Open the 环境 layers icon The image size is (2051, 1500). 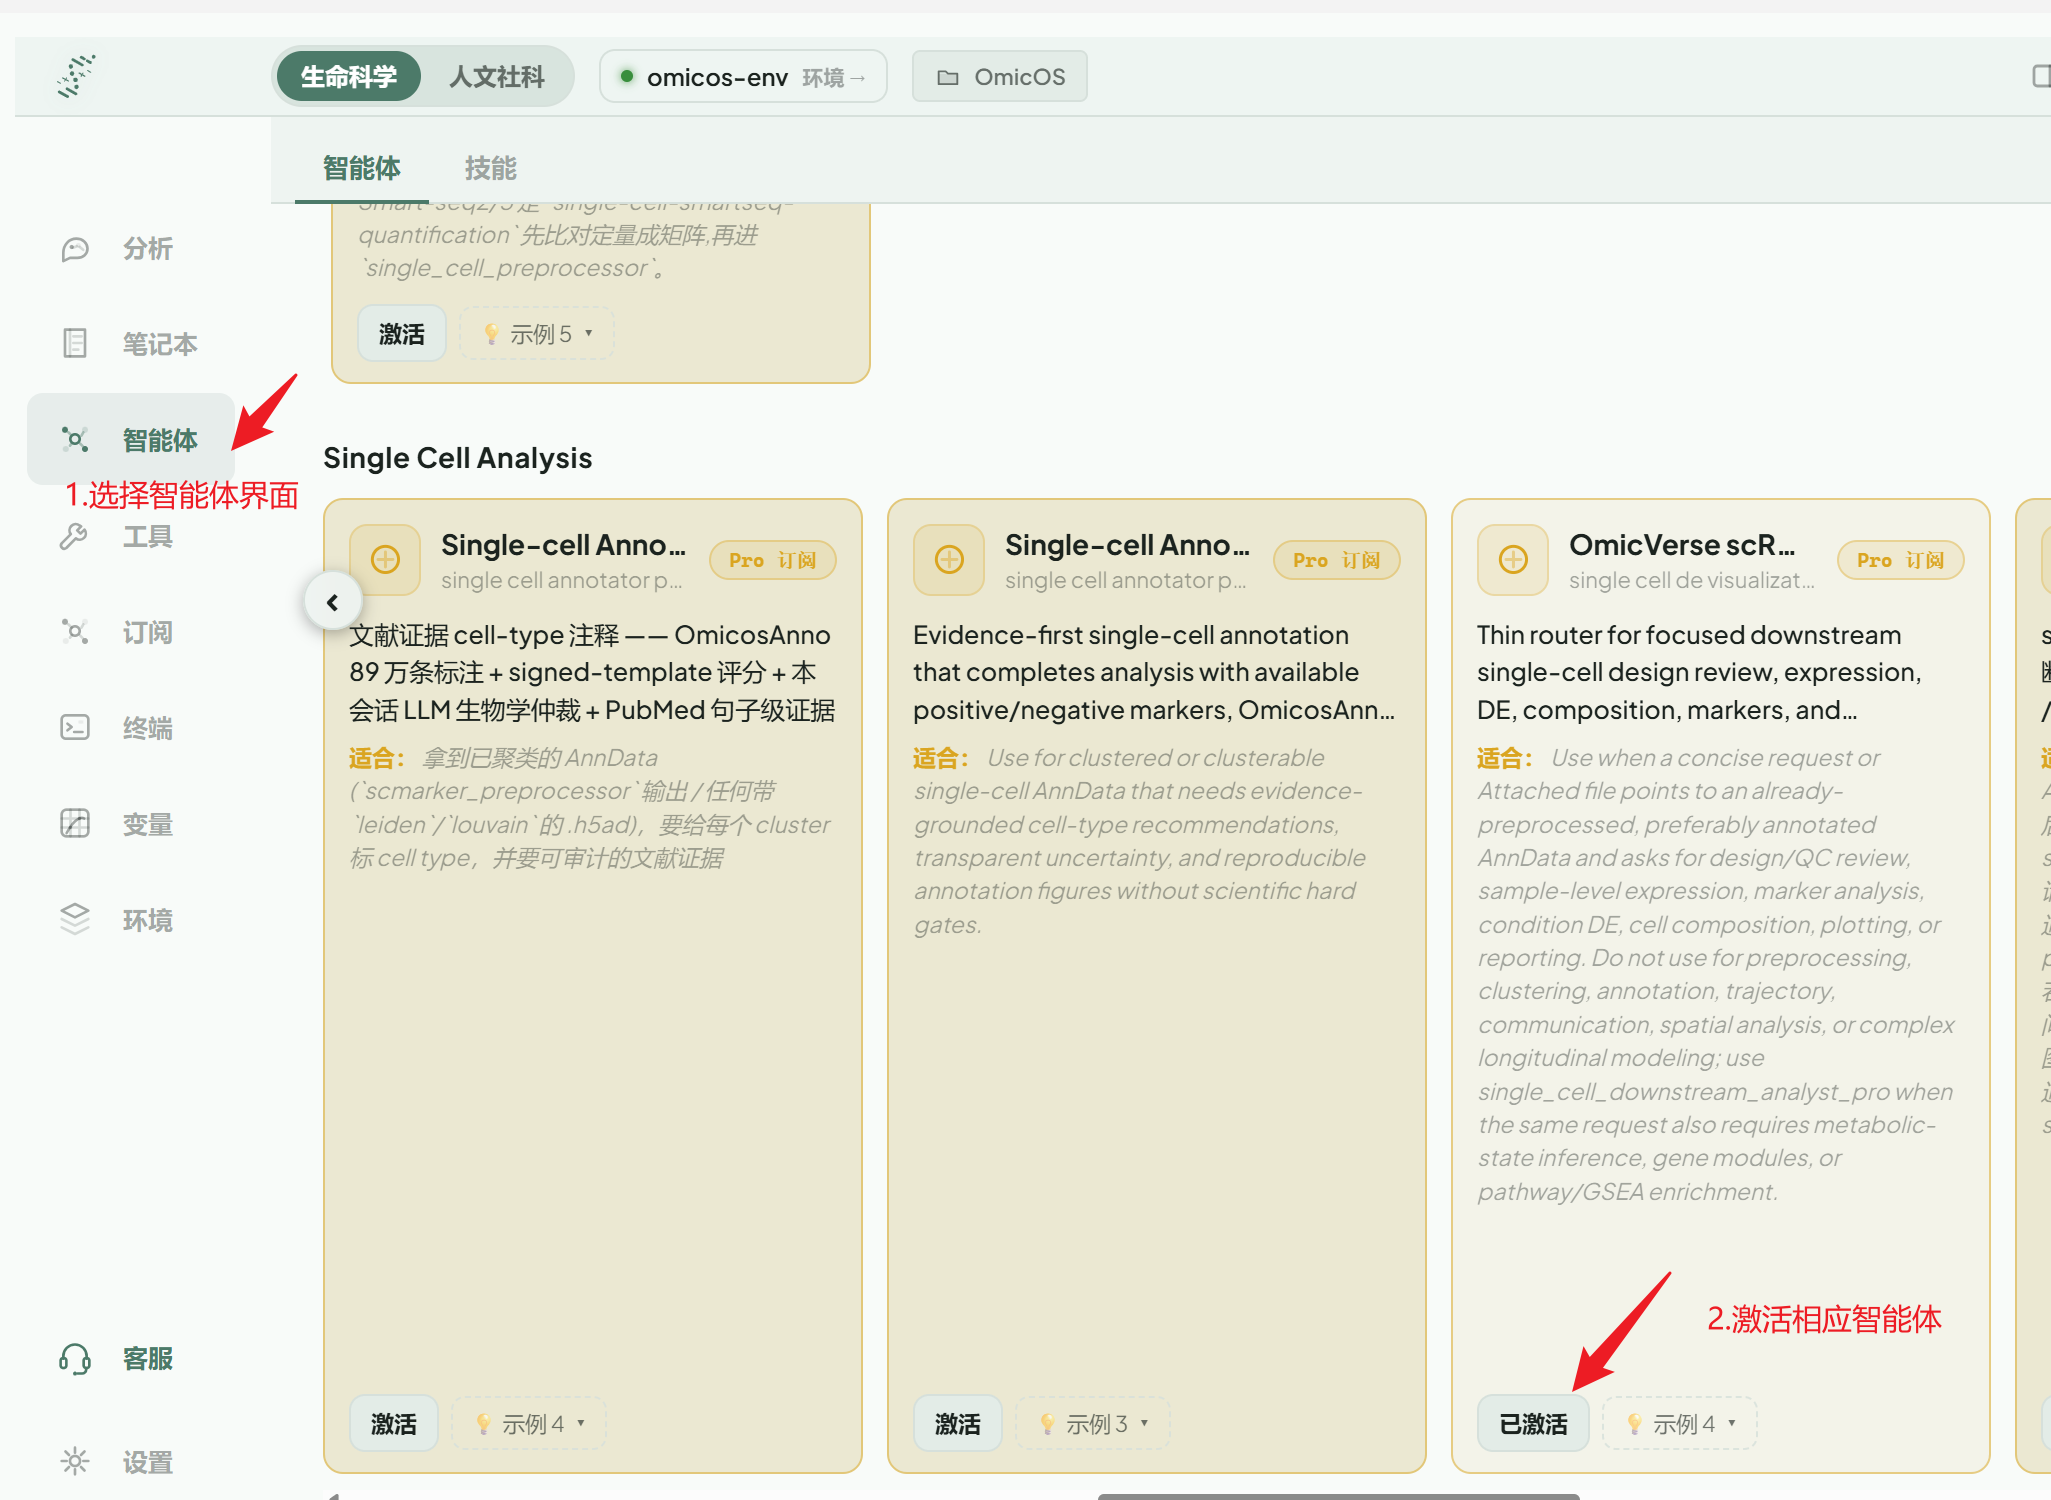tap(75, 919)
